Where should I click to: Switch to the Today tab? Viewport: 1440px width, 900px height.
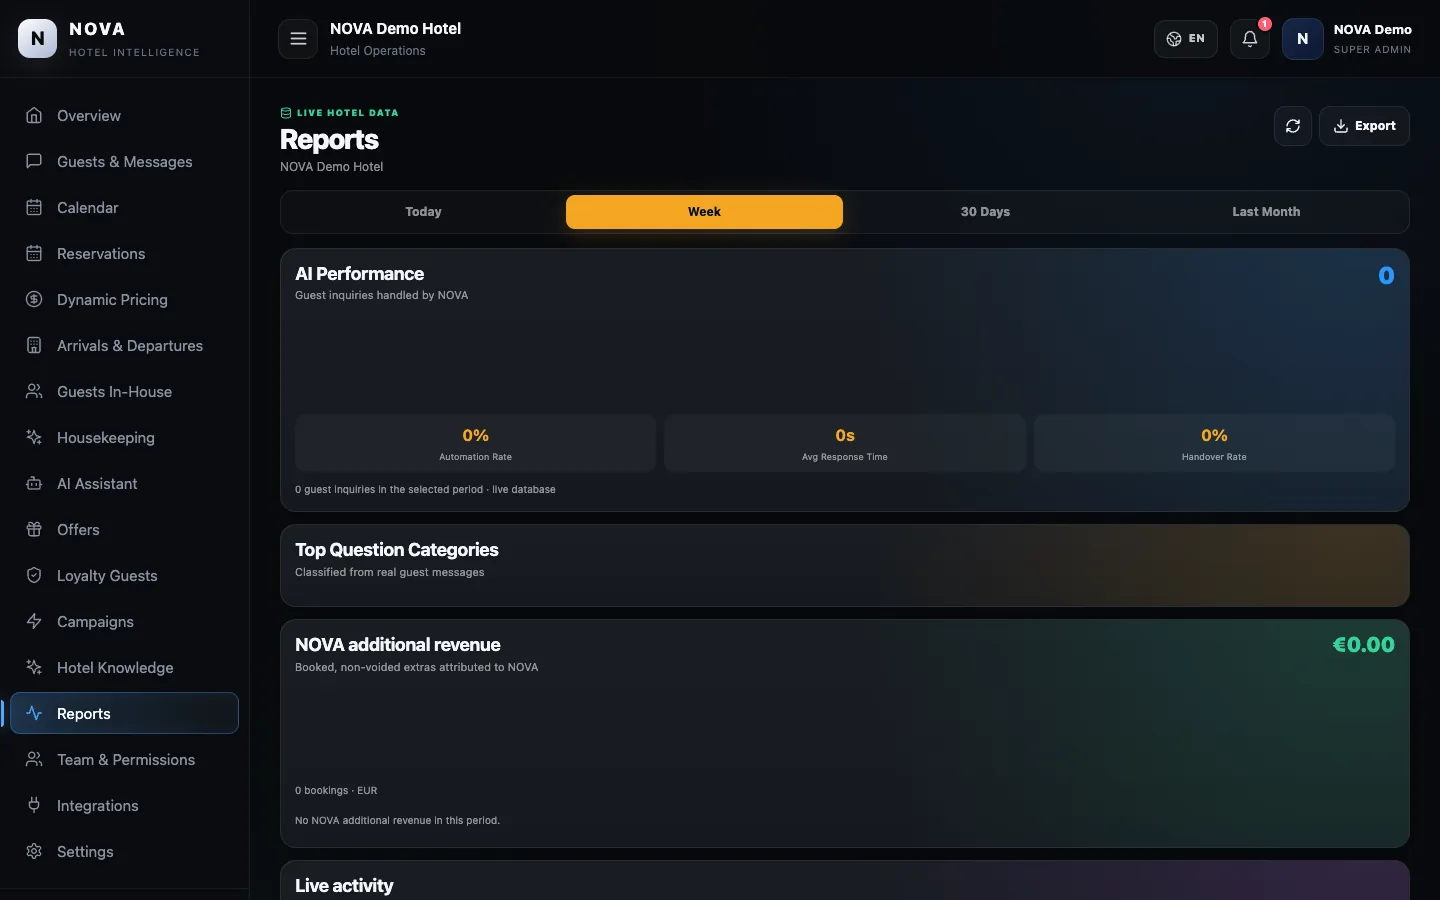pyautogui.click(x=423, y=212)
